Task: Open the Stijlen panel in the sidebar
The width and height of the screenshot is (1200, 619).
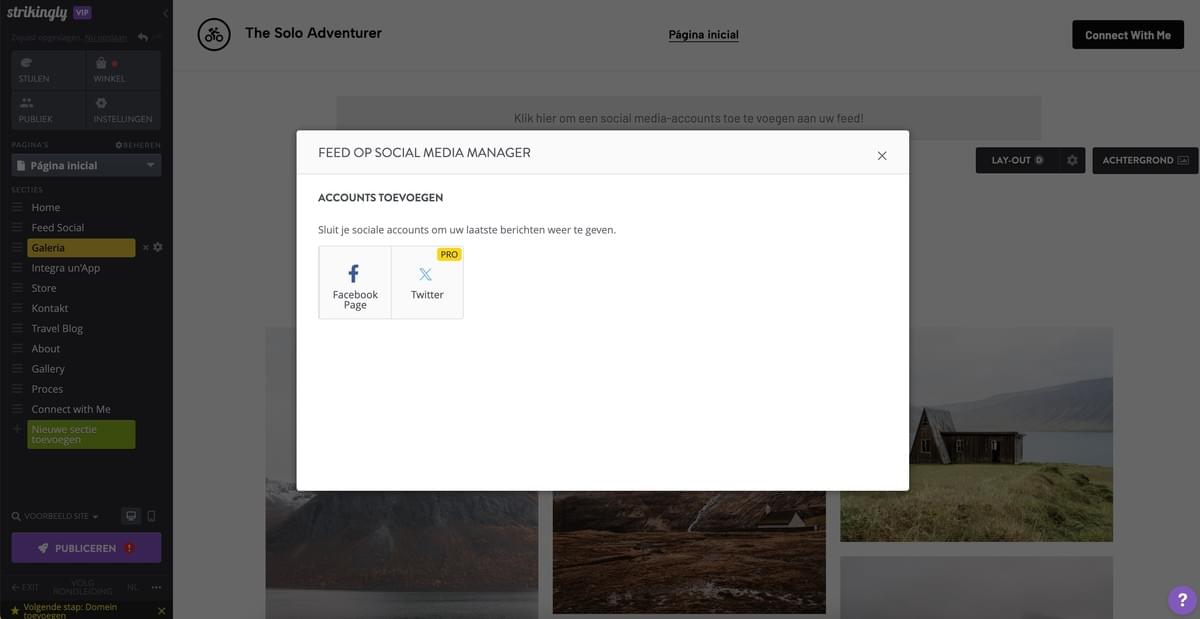Action: pyautogui.click(x=46, y=71)
